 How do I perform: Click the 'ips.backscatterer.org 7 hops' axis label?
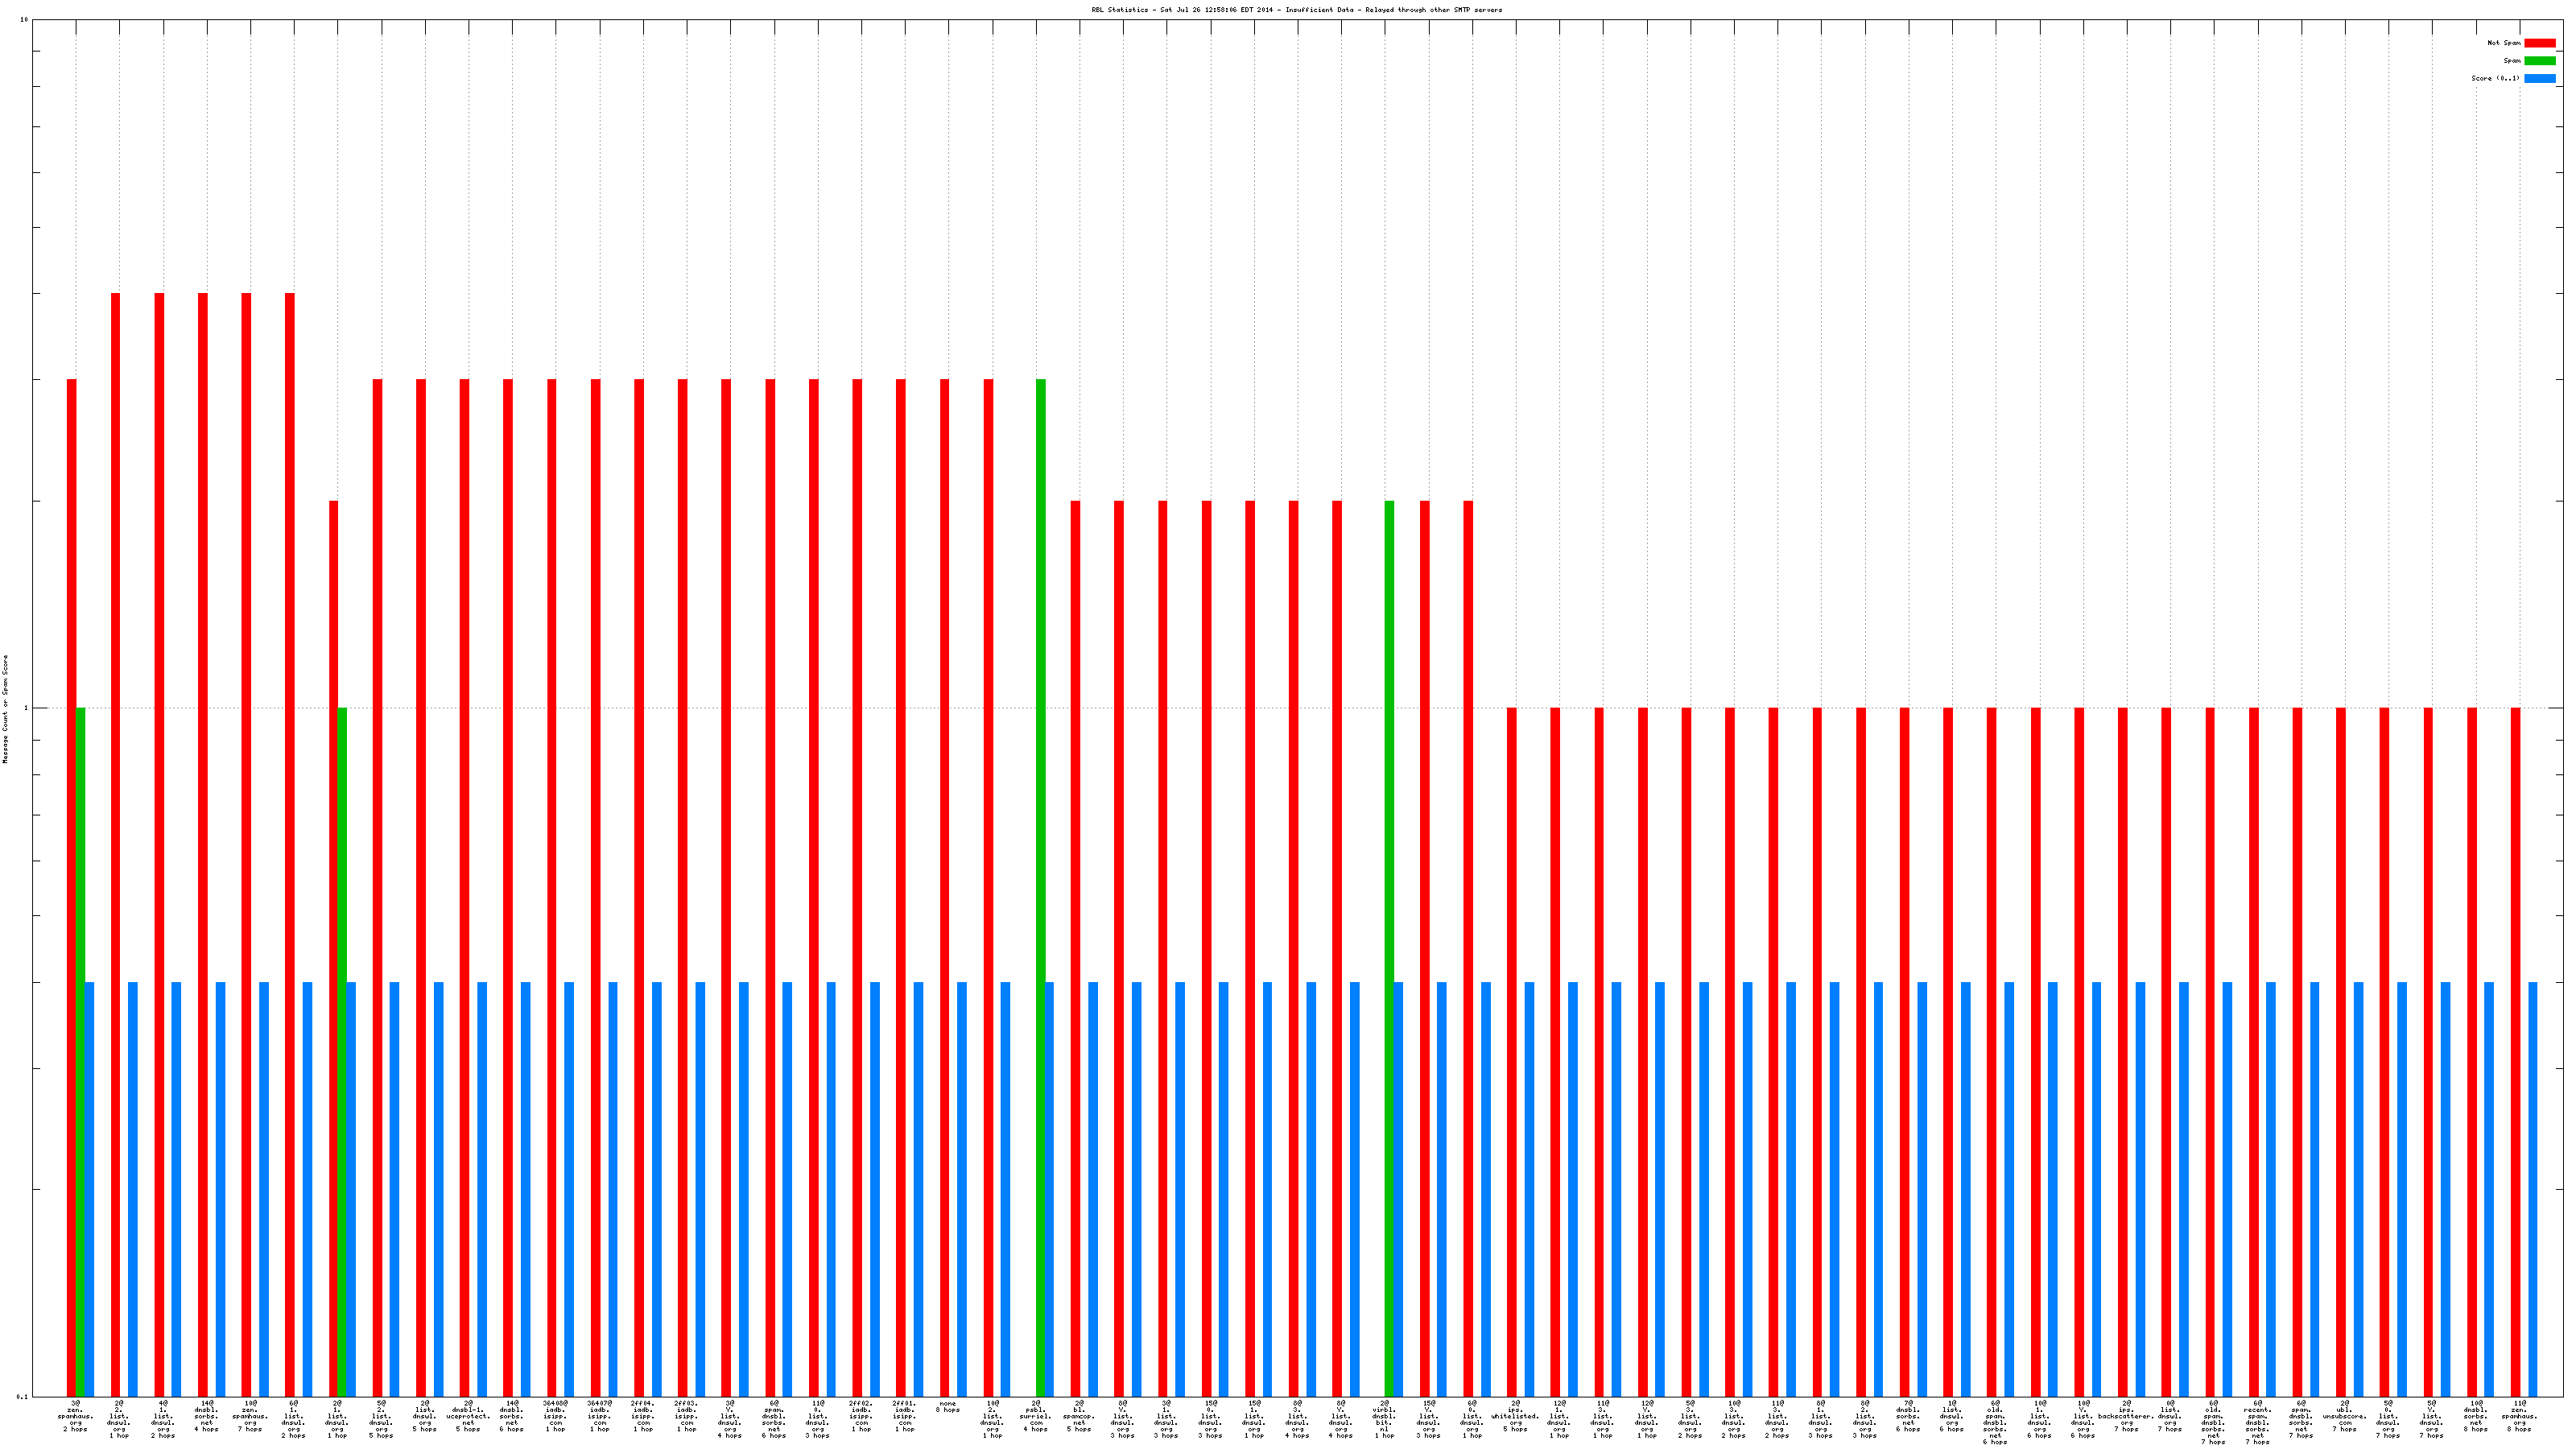coord(2126,1416)
